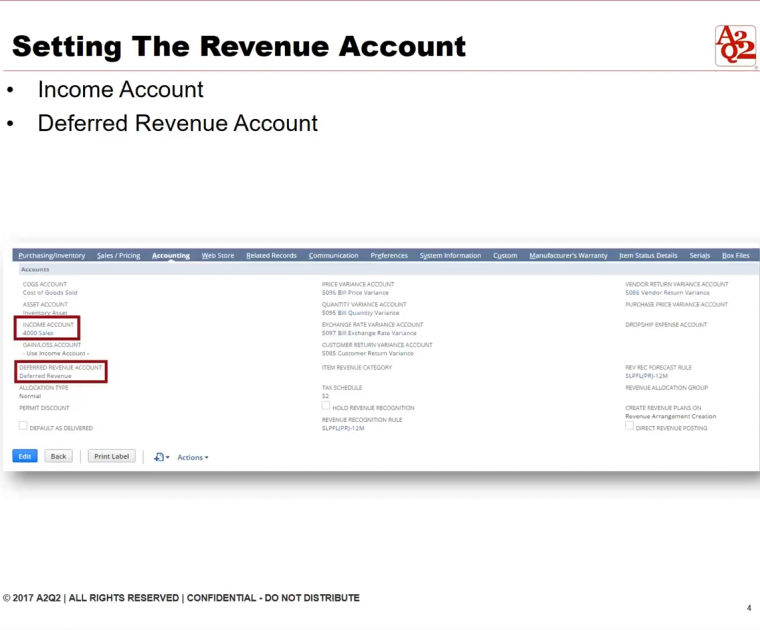Switch to the System Information tab

click(450, 256)
